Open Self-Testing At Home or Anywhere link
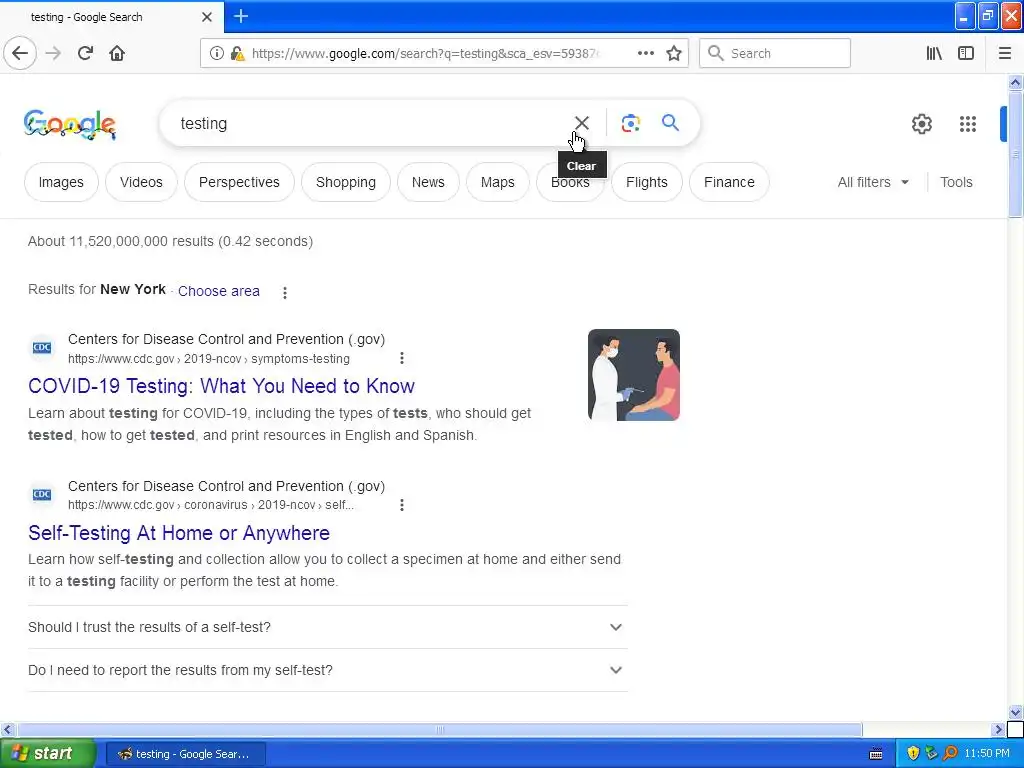Image resolution: width=1024 pixels, height=768 pixels. coord(179,533)
